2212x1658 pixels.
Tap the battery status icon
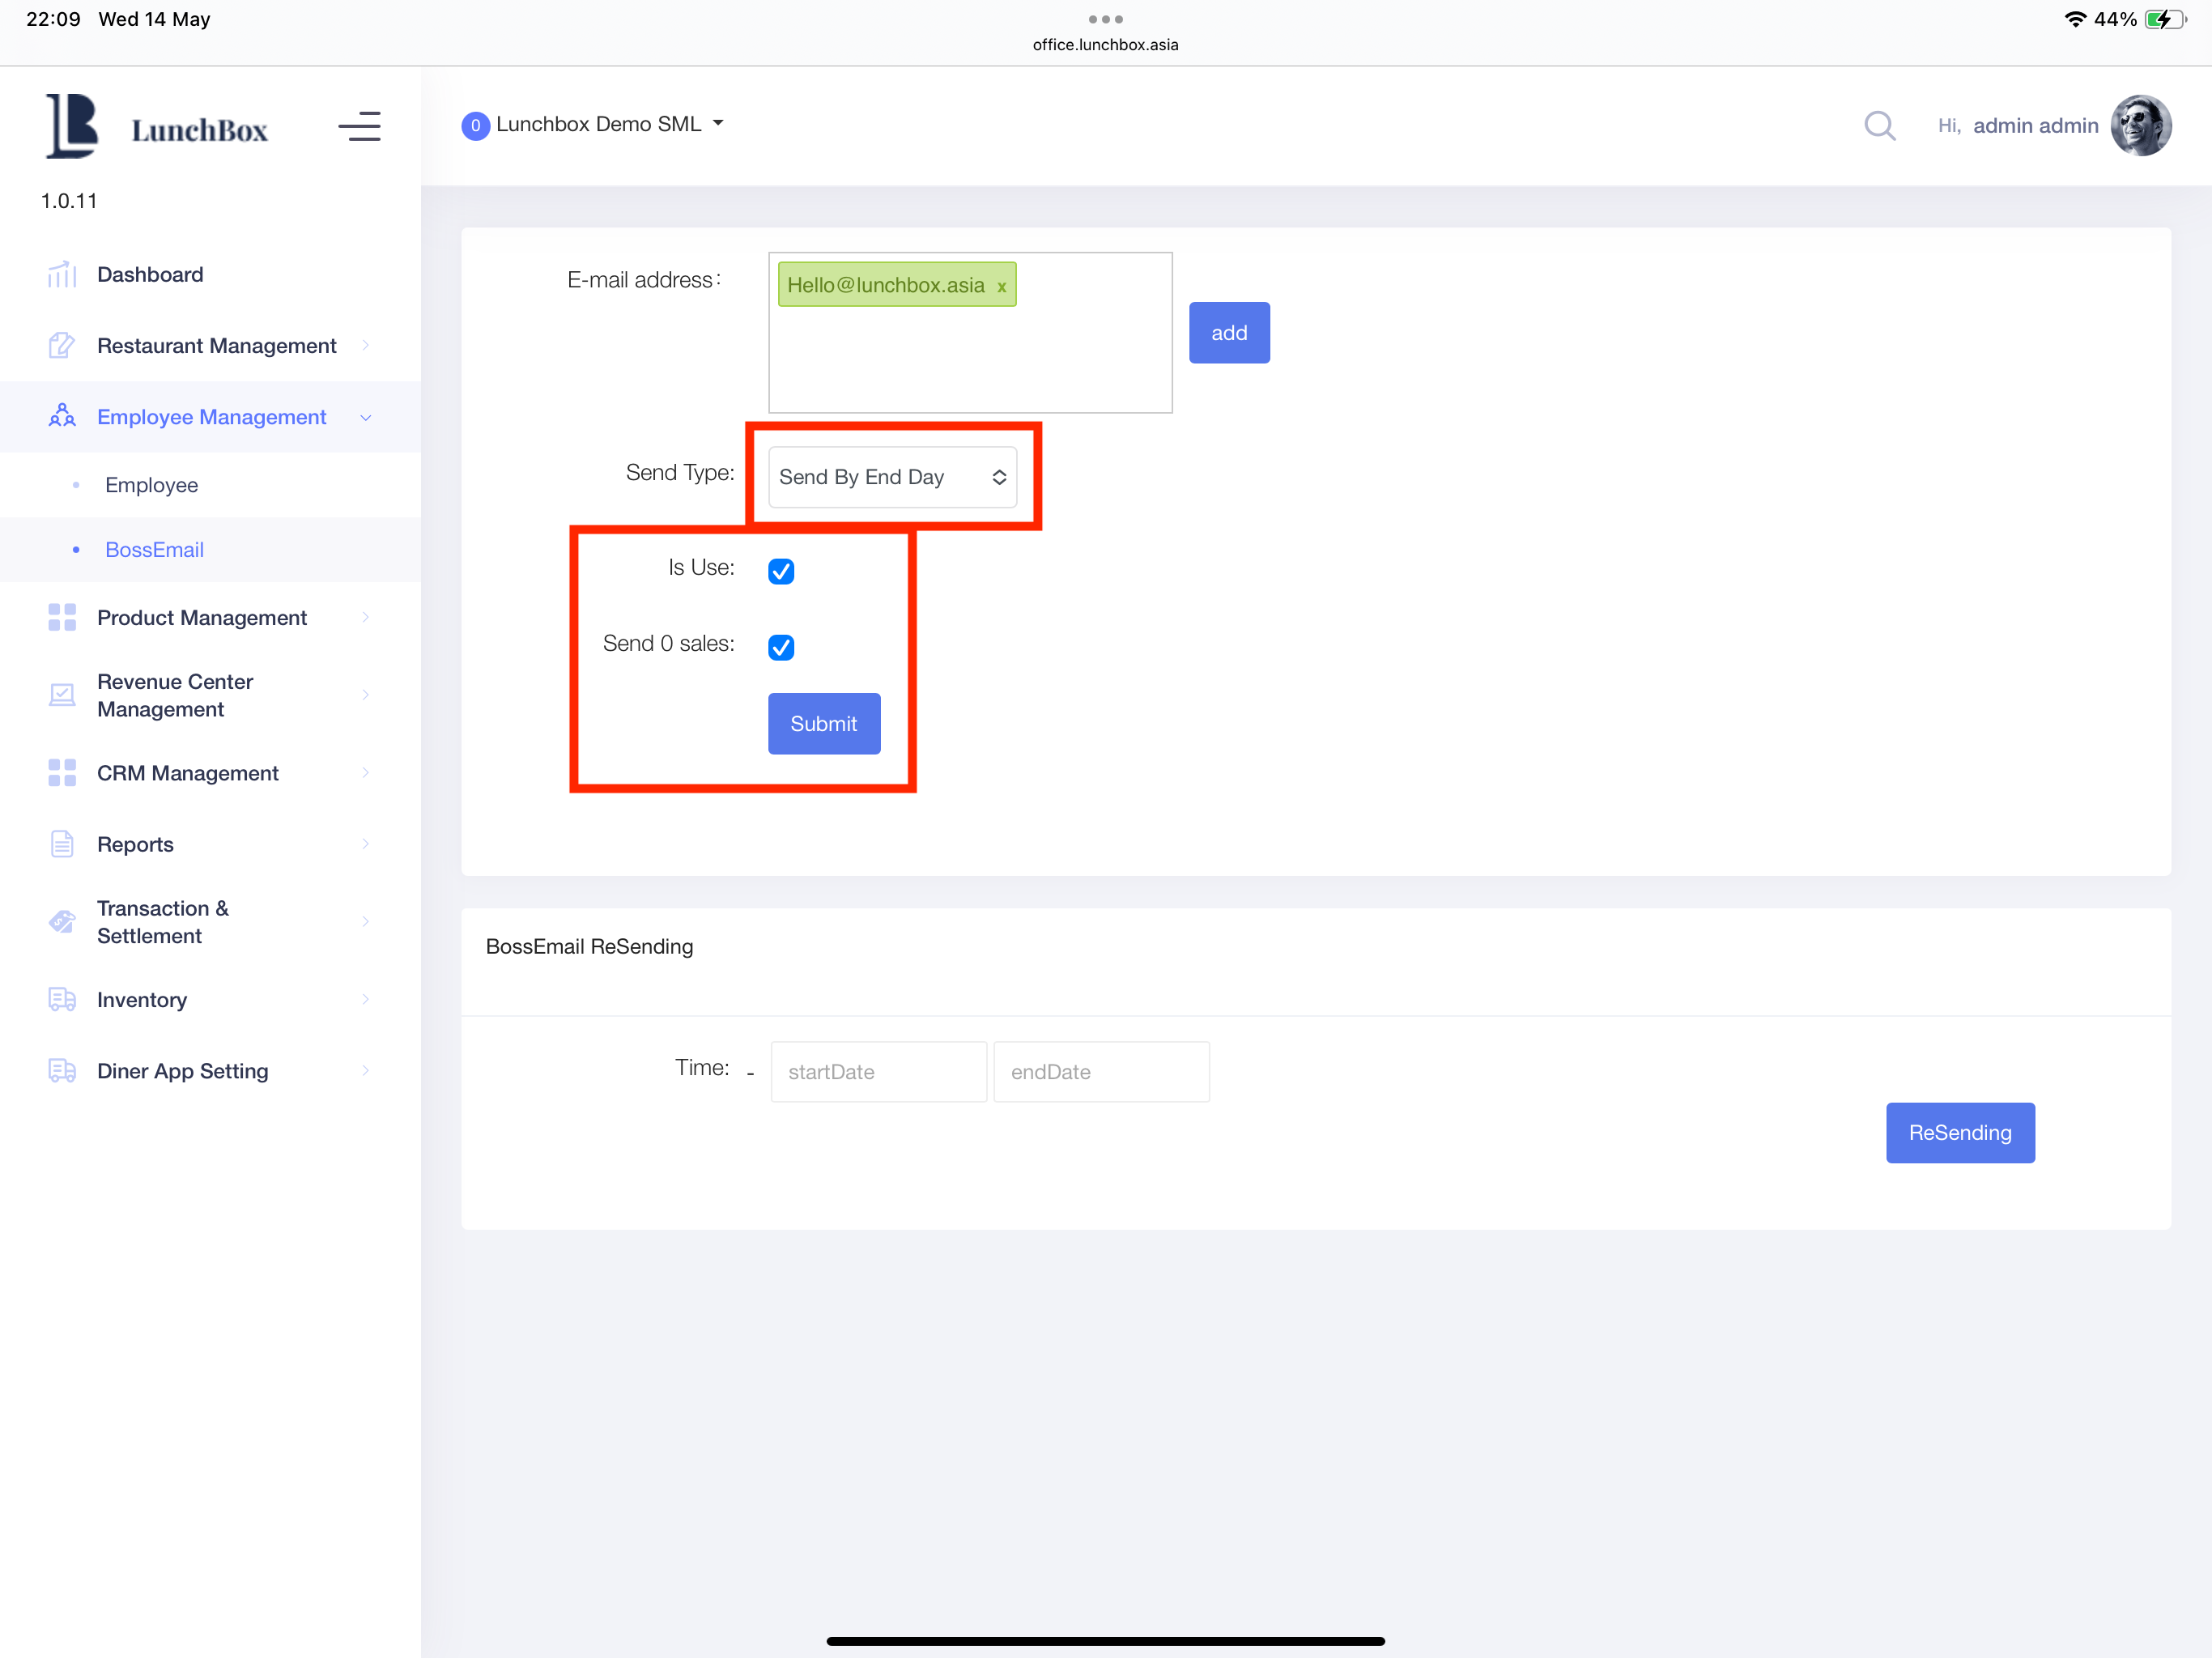2166,19
